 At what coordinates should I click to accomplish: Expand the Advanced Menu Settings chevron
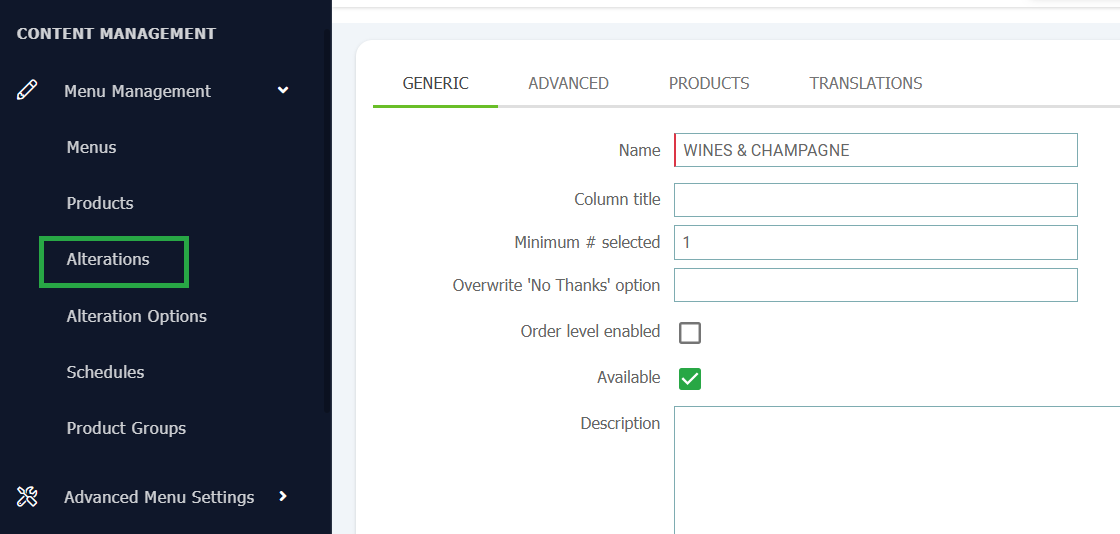[283, 496]
